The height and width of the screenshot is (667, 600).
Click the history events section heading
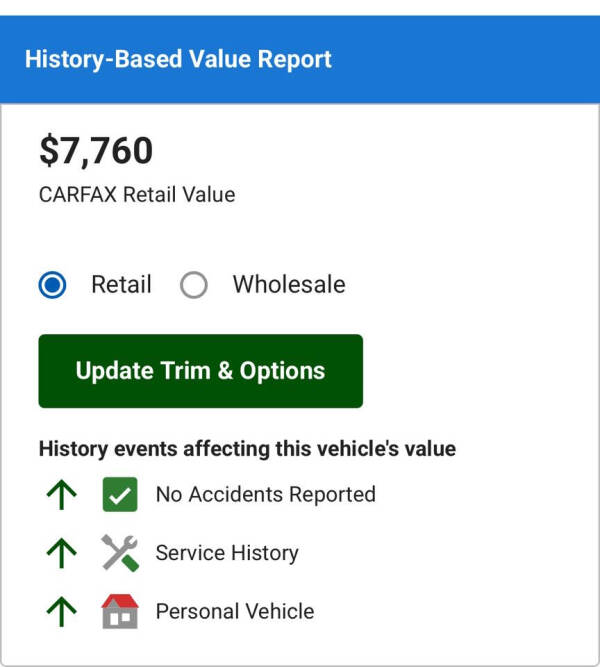tap(247, 449)
